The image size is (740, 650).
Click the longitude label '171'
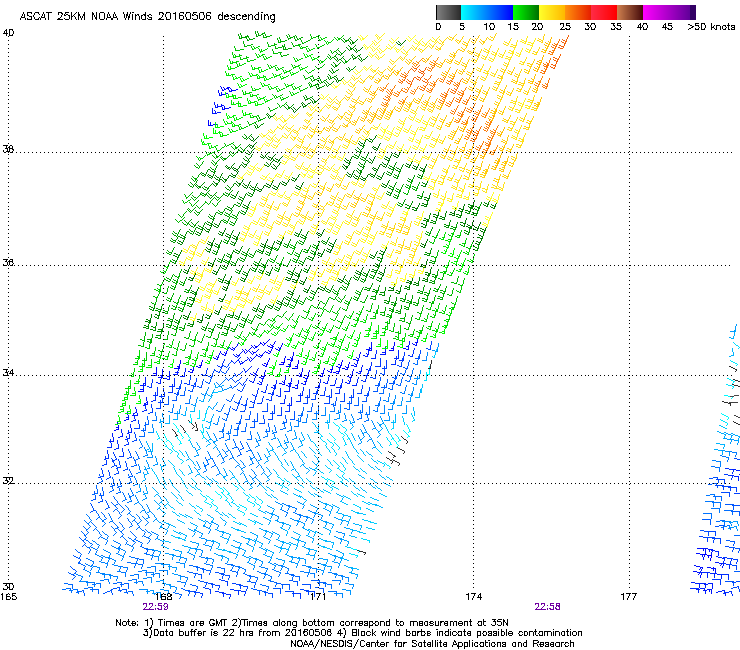[318, 597]
